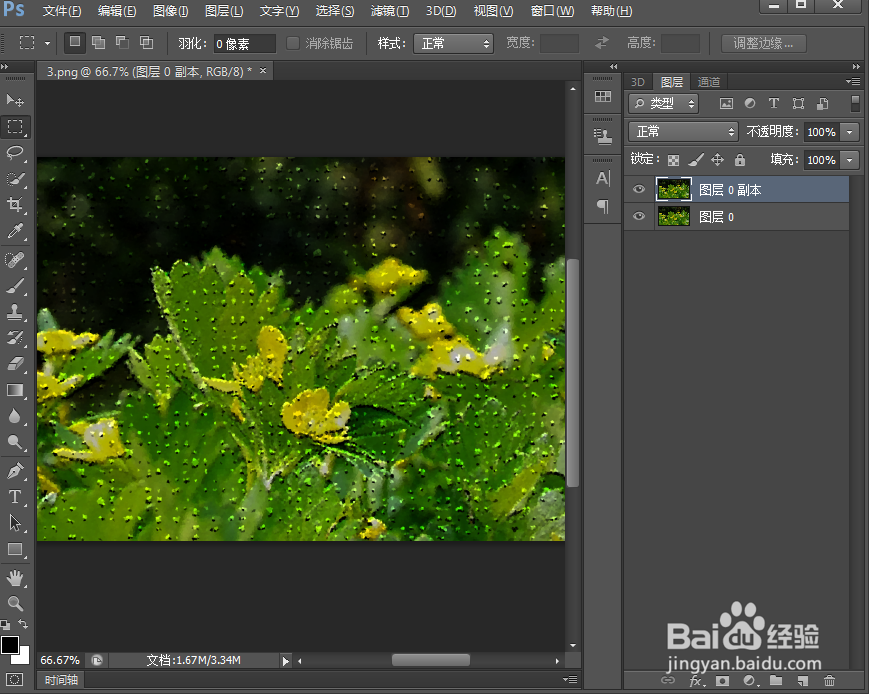Viewport: 869px width, 694px height.
Task: Choose Add to selection mode
Action: click(99, 42)
